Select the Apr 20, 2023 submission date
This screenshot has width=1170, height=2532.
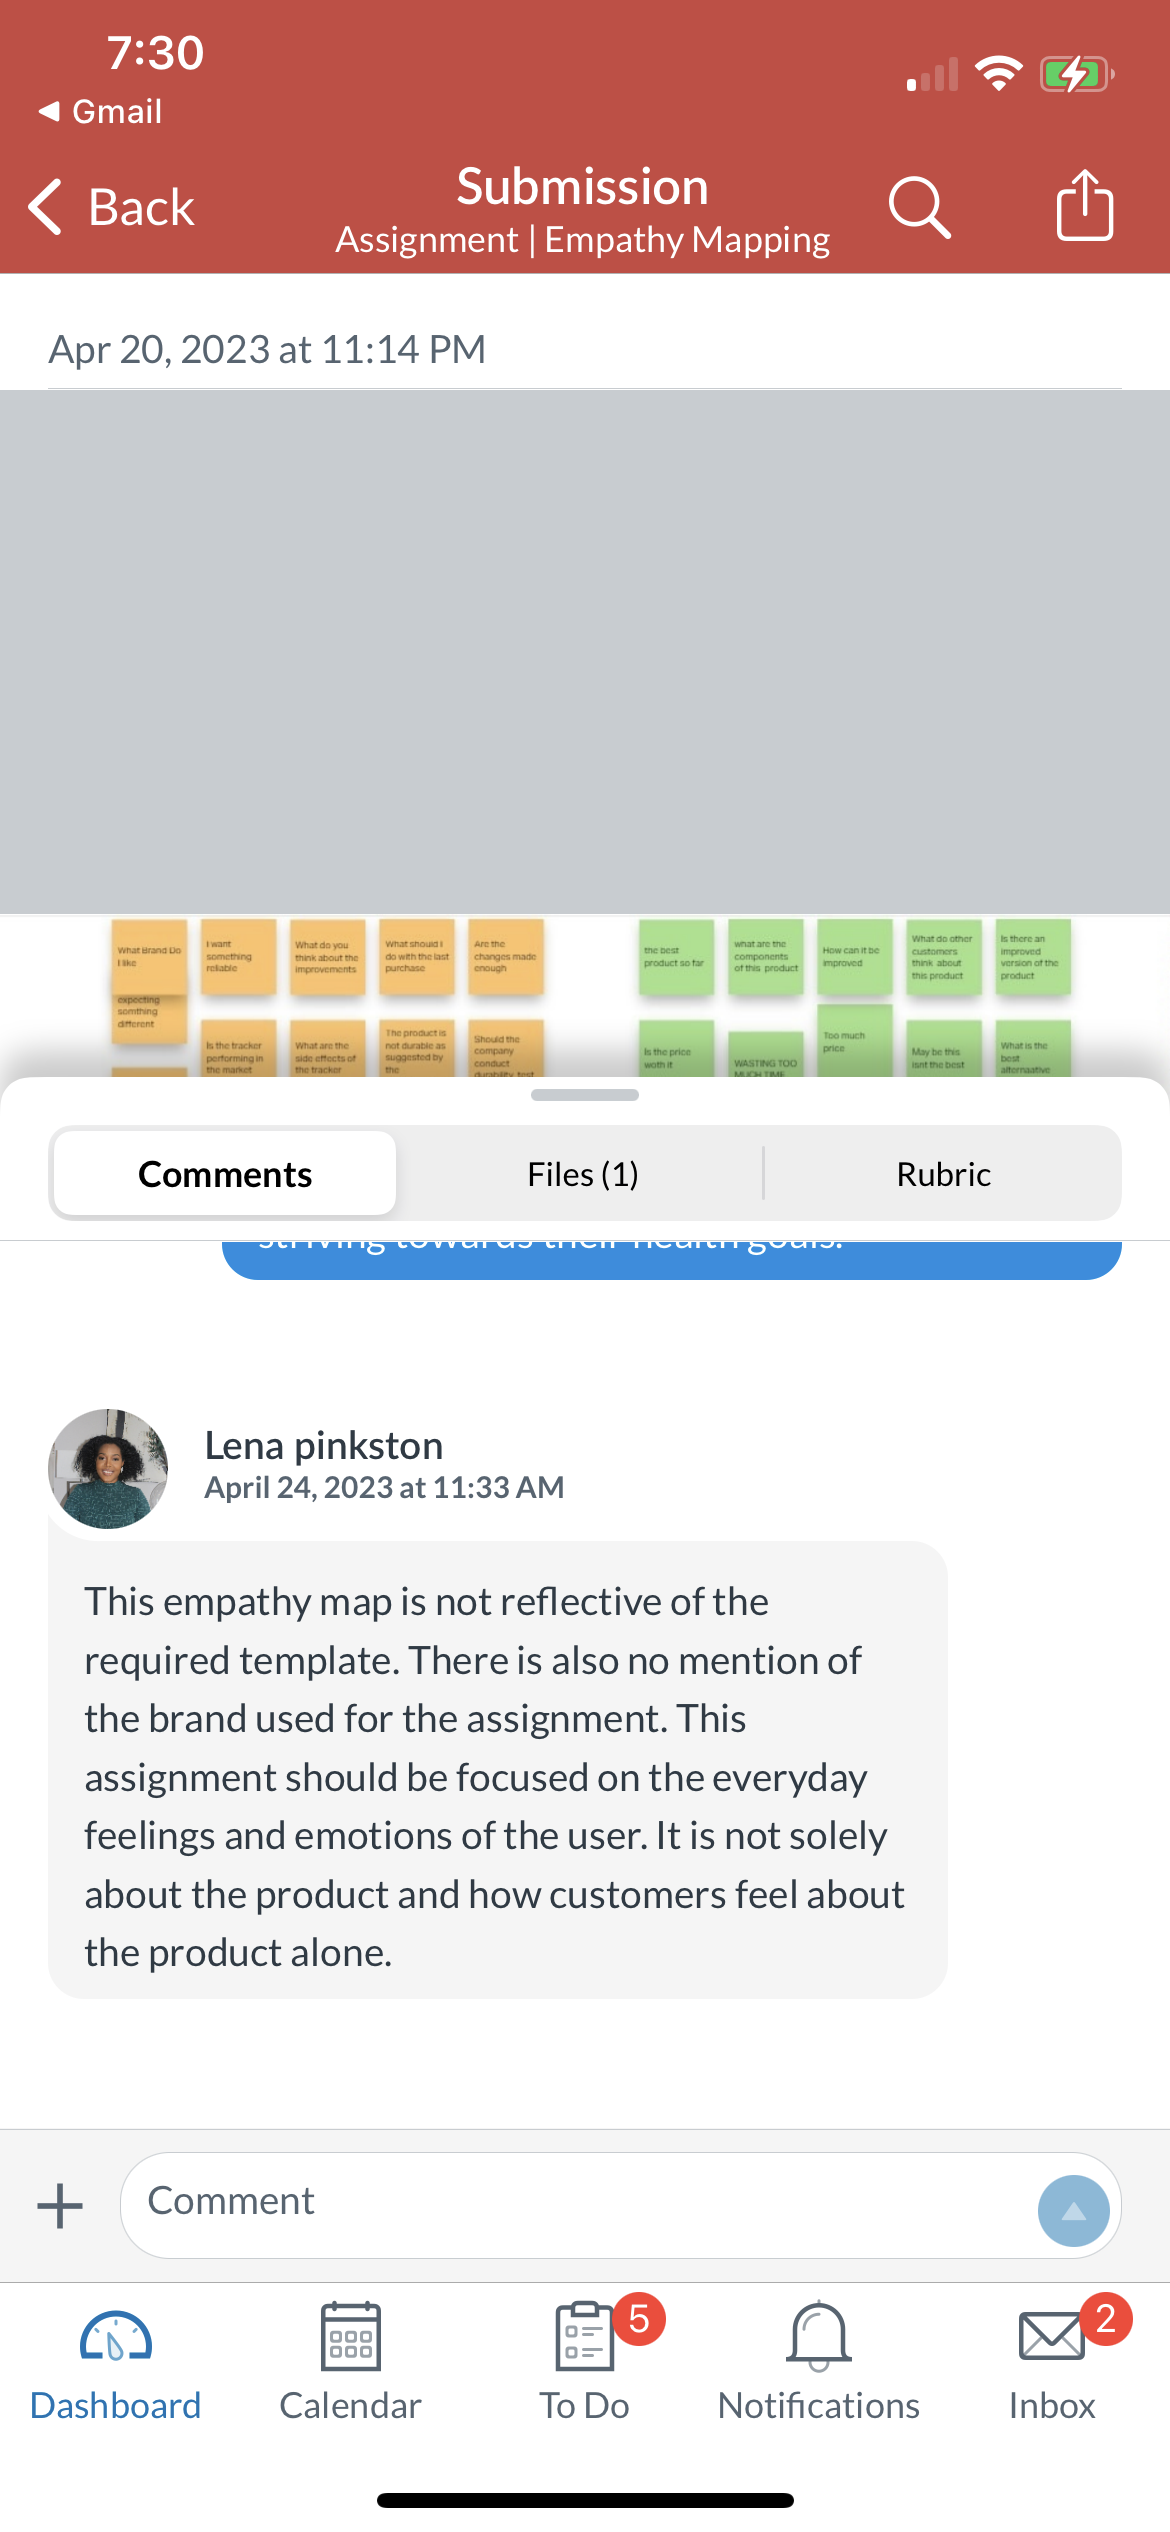click(267, 350)
